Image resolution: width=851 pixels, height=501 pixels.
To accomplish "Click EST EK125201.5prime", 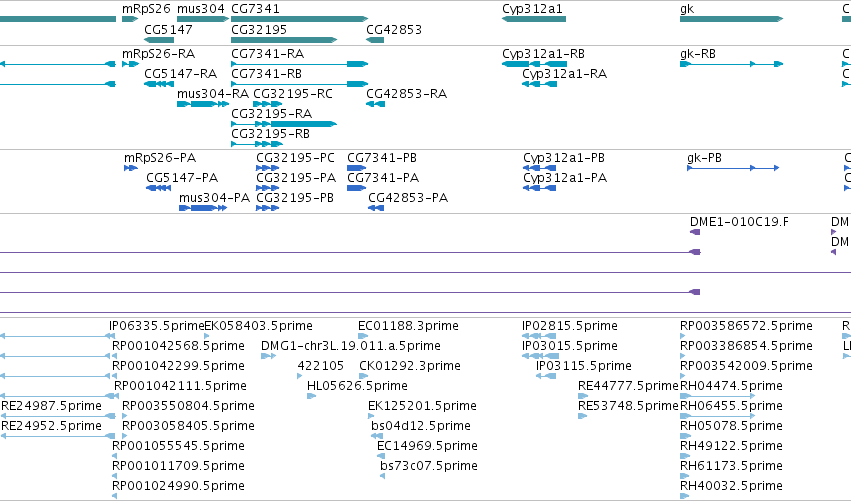I will [371, 417].
